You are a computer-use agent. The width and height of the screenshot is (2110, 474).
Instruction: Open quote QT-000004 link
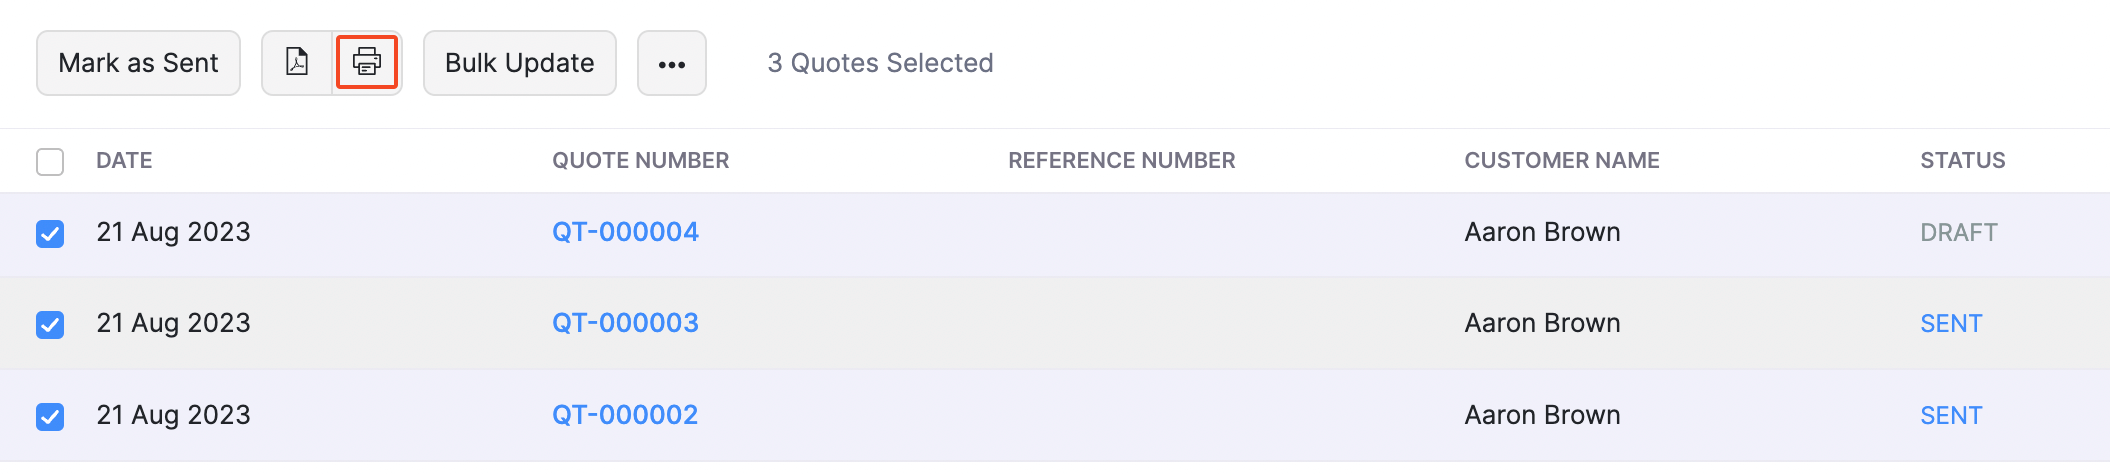[625, 232]
